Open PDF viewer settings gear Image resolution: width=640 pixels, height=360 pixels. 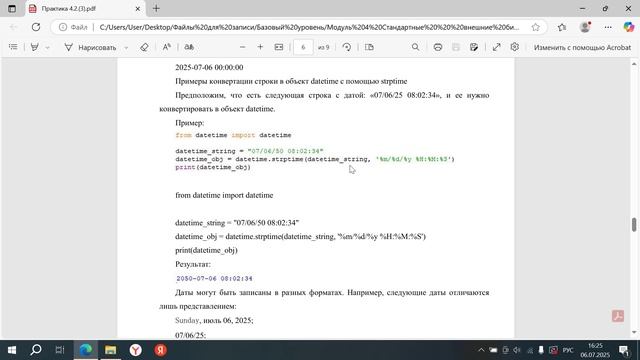coord(515,47)
